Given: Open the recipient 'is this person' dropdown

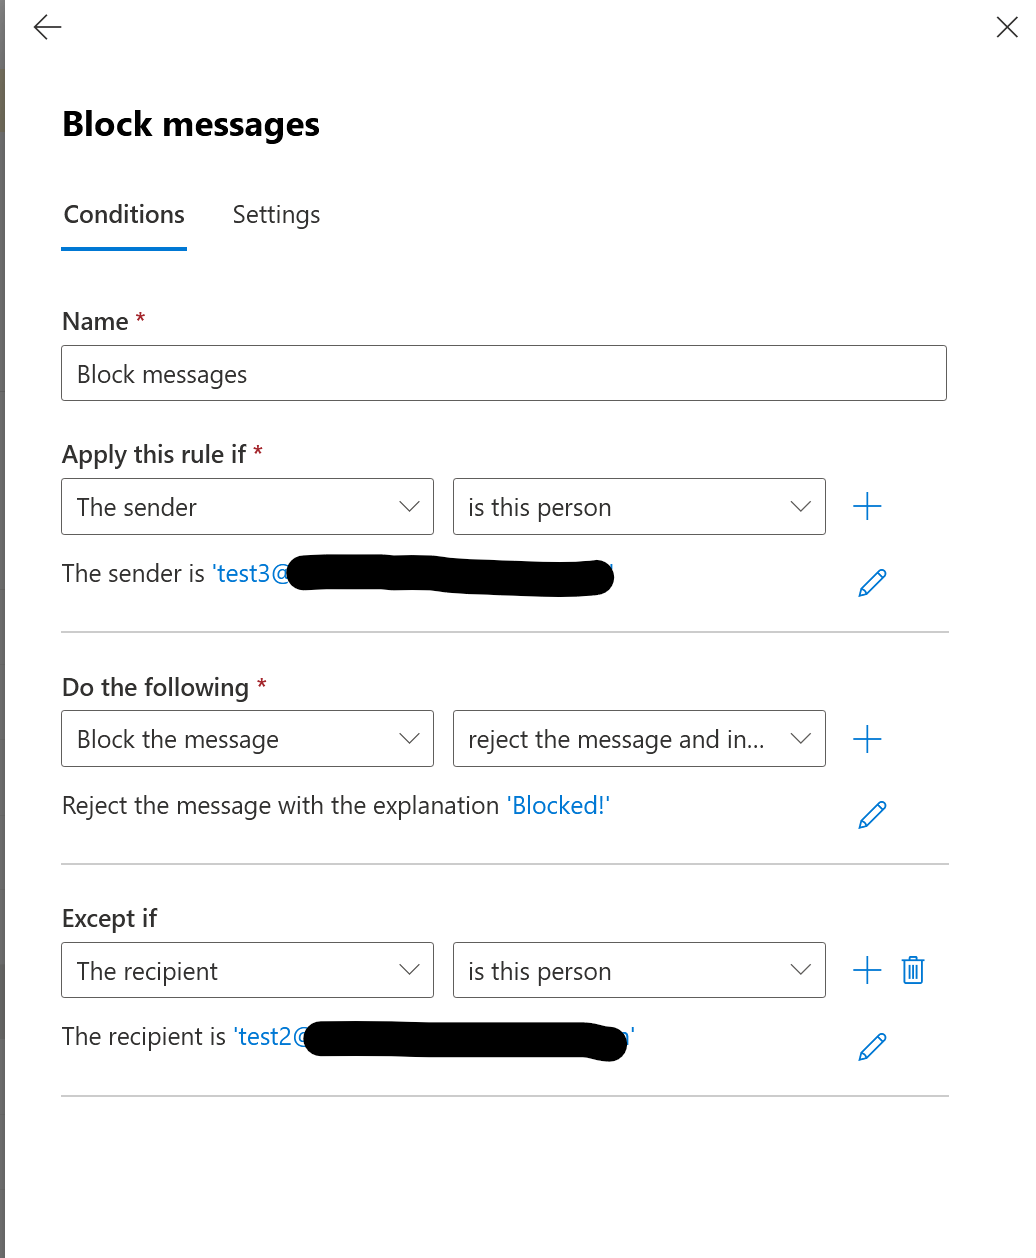Looking at the screenshot, I should [639, 970].
